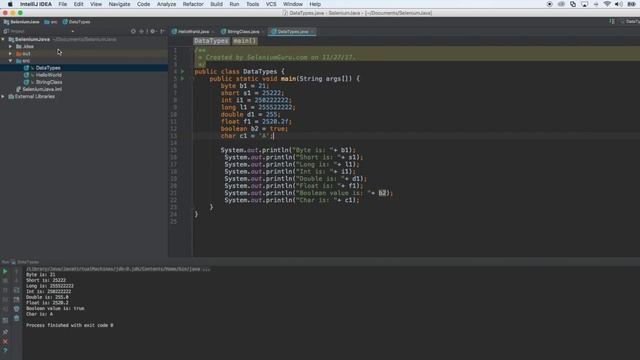Open the Refactor menu
Image resolution: width=640 pixels, height=360 pixels.
click(193, 4)
